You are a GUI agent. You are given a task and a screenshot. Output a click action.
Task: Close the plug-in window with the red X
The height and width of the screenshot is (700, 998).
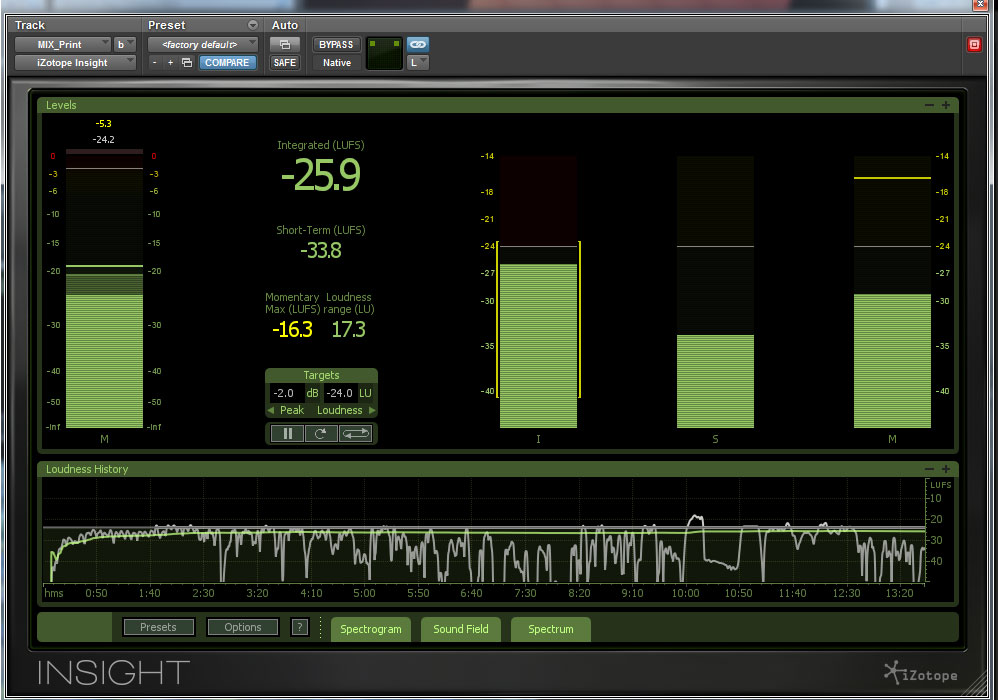click(980, 4)
